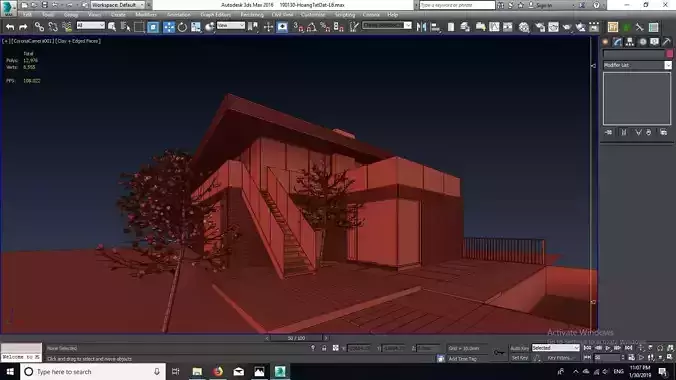Open the Help question mark menu

coord(596,5)
